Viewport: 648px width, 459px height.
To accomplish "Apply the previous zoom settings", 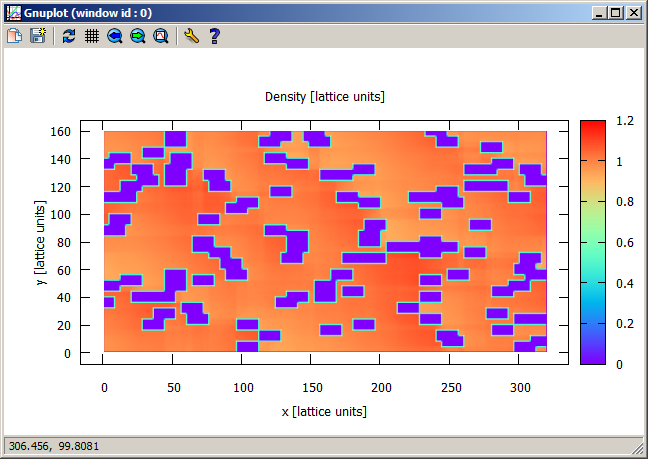I will point(114,36).
